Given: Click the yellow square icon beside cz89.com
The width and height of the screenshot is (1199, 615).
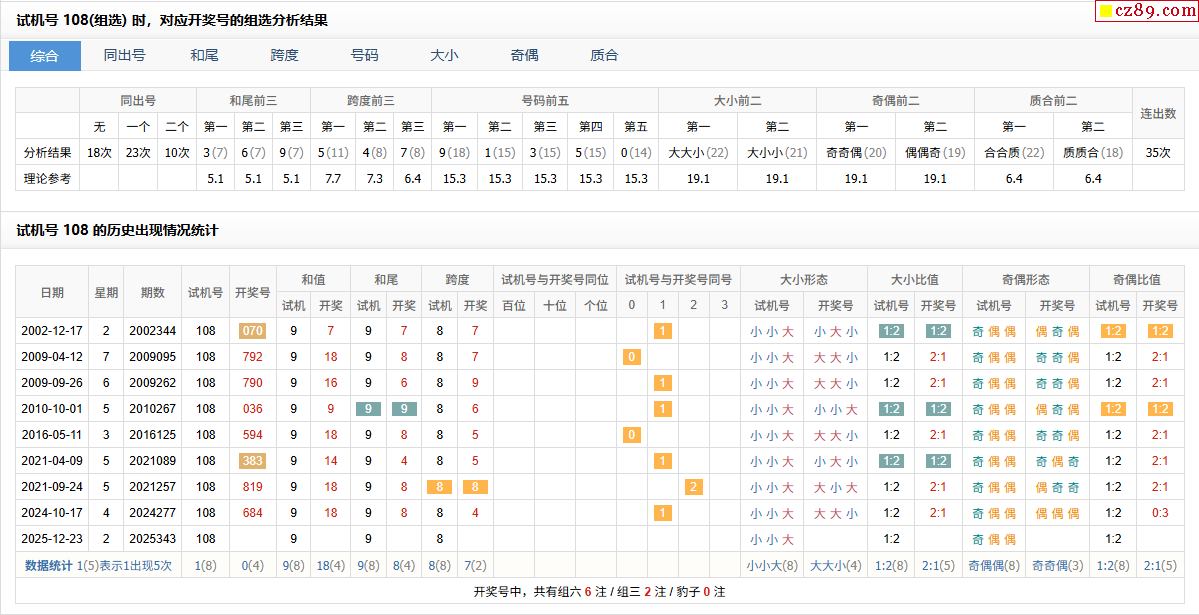Looking at the screenshot, I should [x=1105, y=12].
